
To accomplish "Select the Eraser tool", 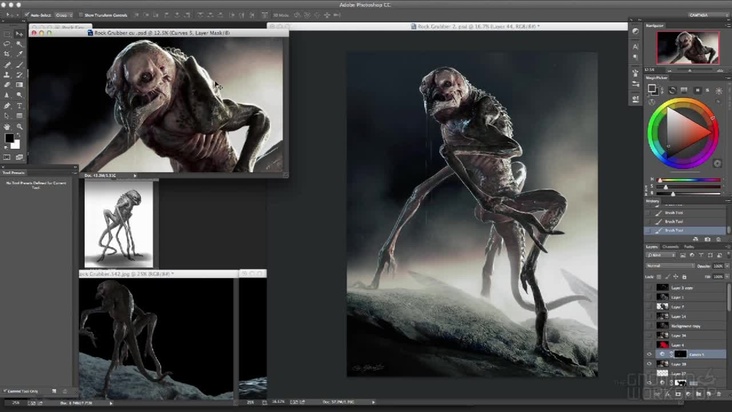I will (x=7, y=84).
